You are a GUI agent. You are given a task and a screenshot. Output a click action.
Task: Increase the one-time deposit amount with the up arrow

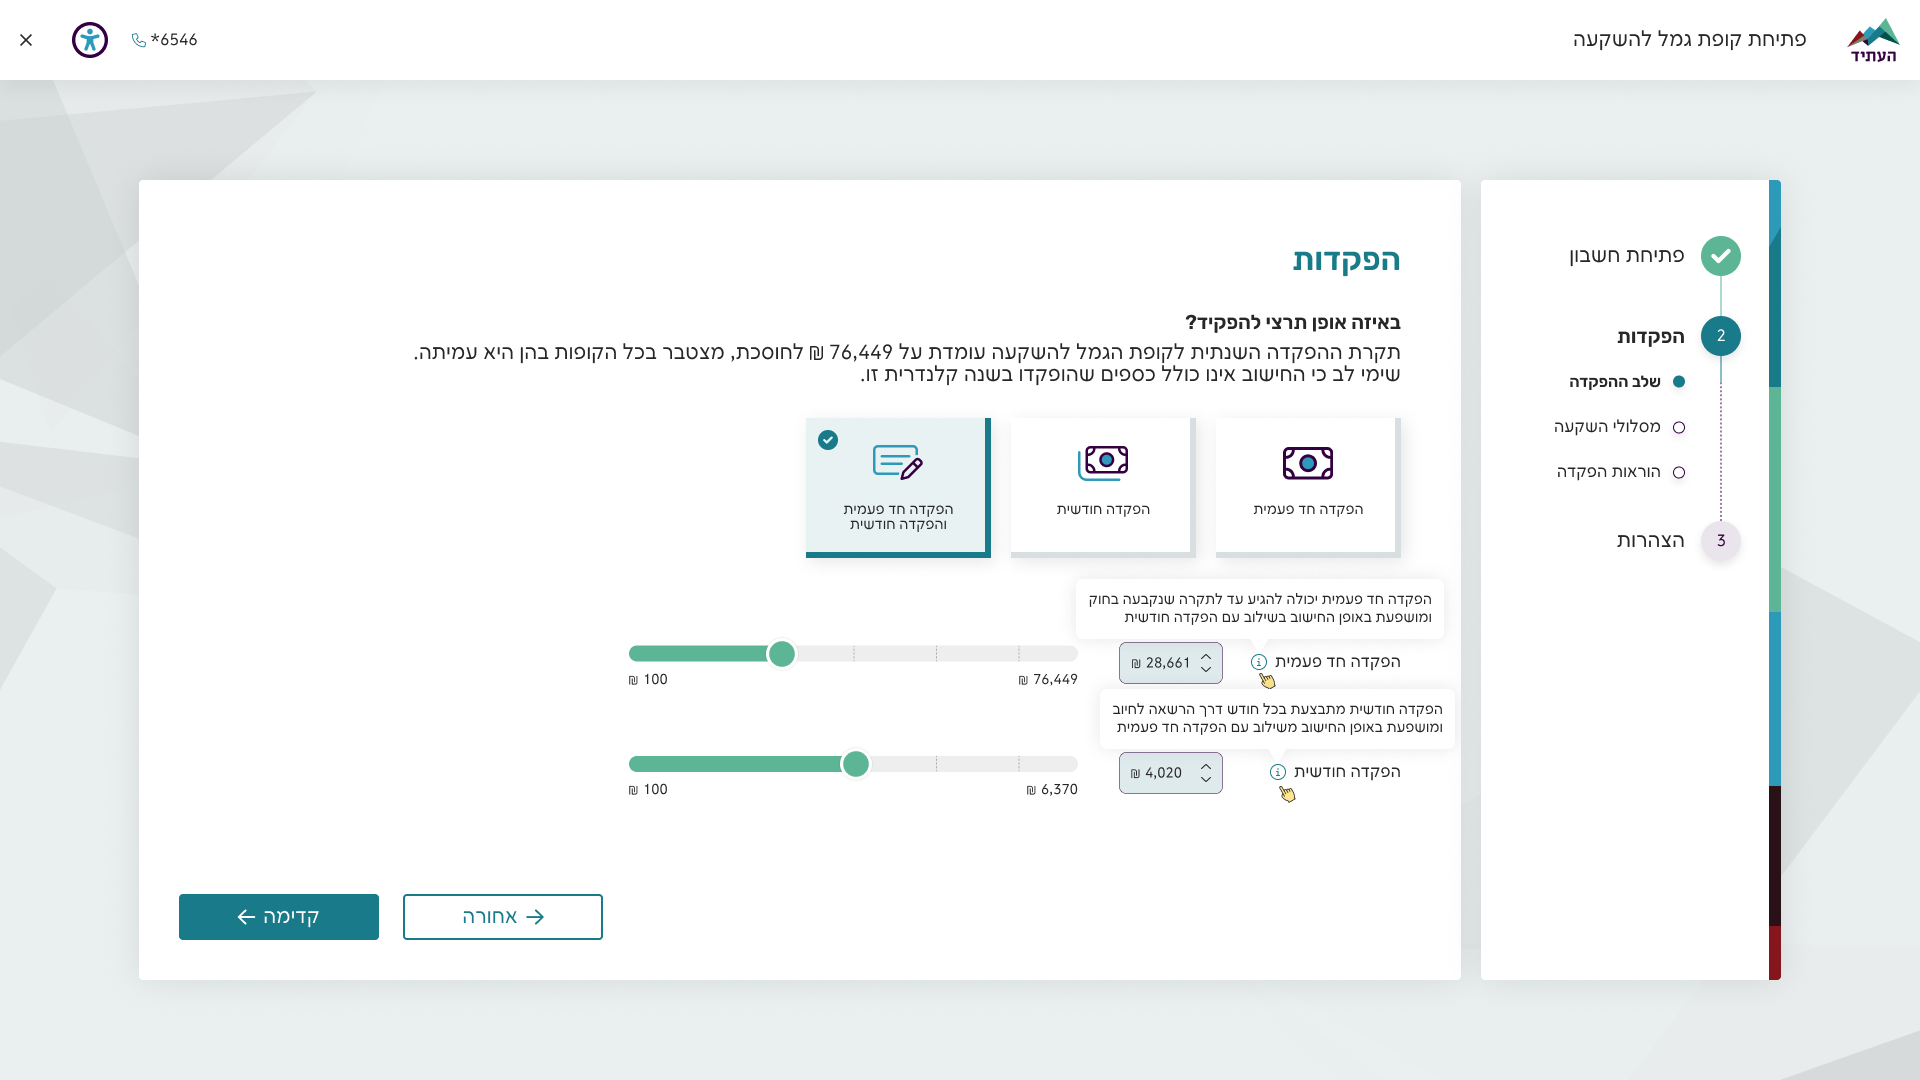coord(1206,657)
